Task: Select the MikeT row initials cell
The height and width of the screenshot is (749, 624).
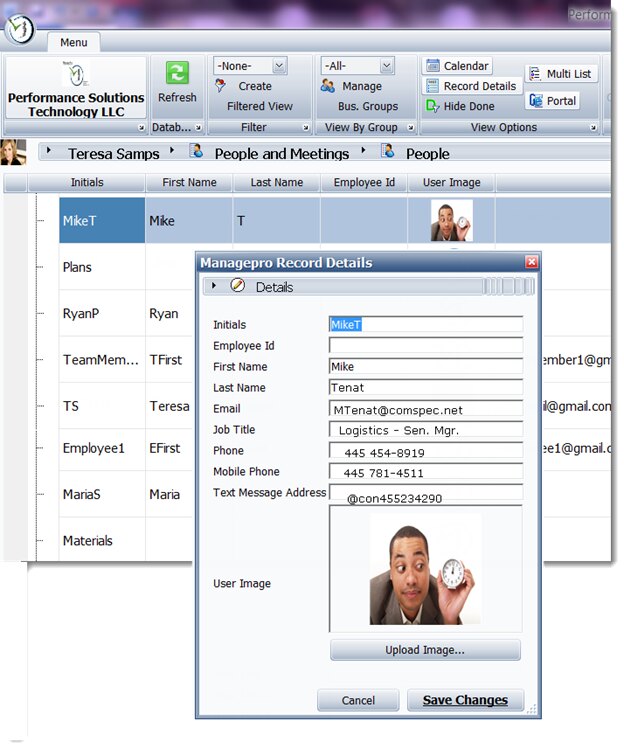Action: (x=102, y=221)
